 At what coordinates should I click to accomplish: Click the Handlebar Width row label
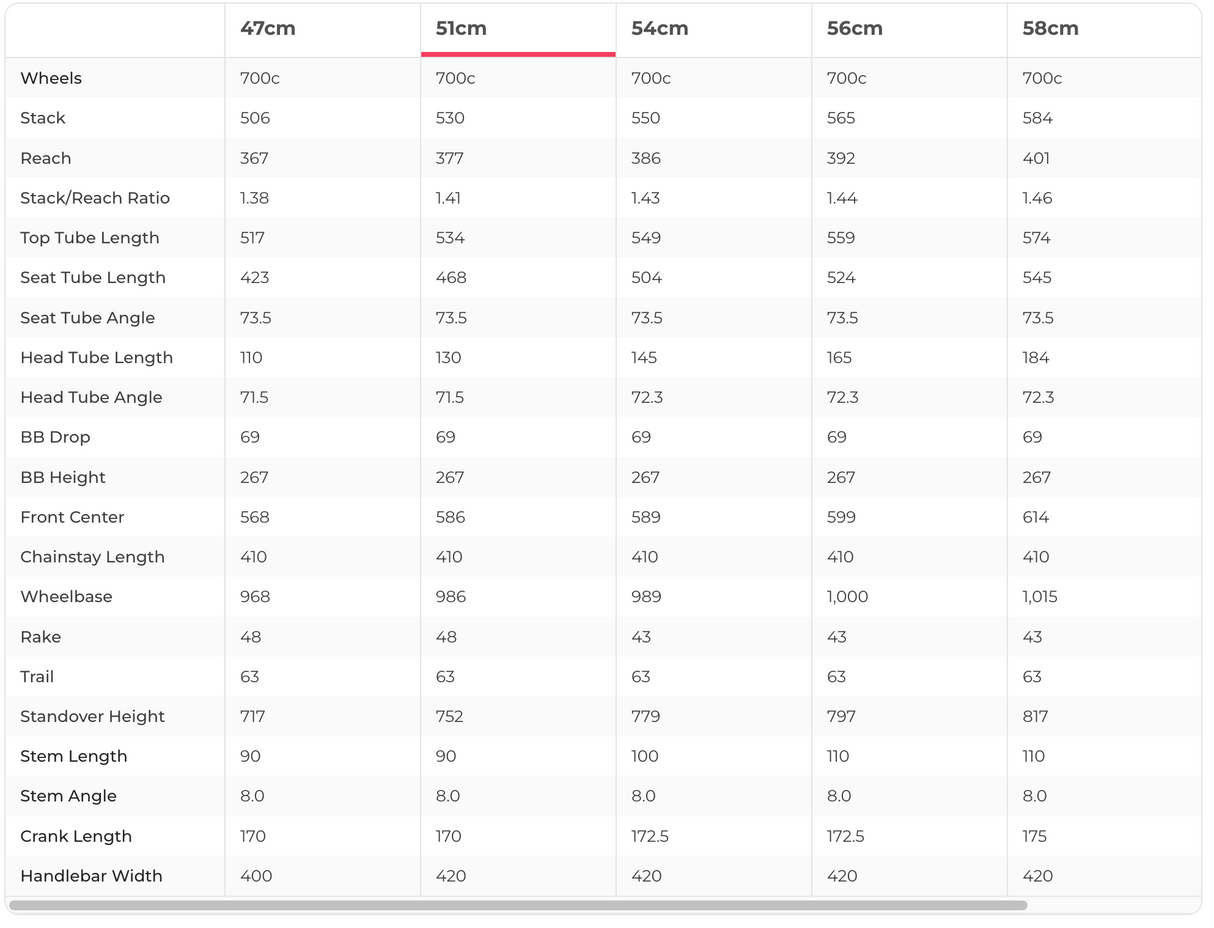tap(91, 876)
